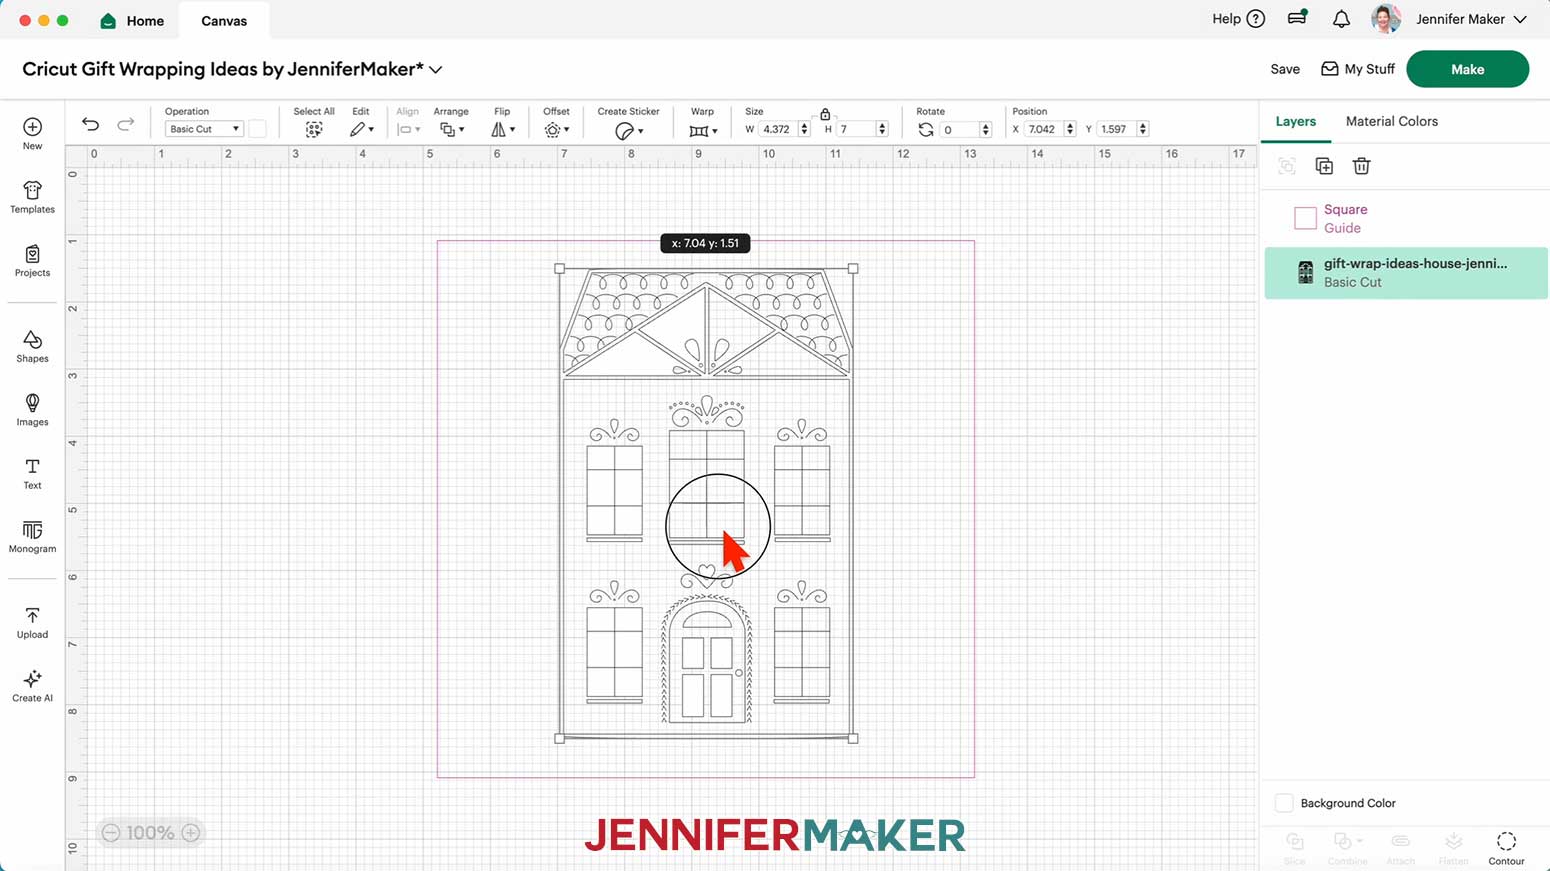The width and height of the screenshot is (1550, 871).
Task: Select the Square Guide layer
Action: point(1406,218)
